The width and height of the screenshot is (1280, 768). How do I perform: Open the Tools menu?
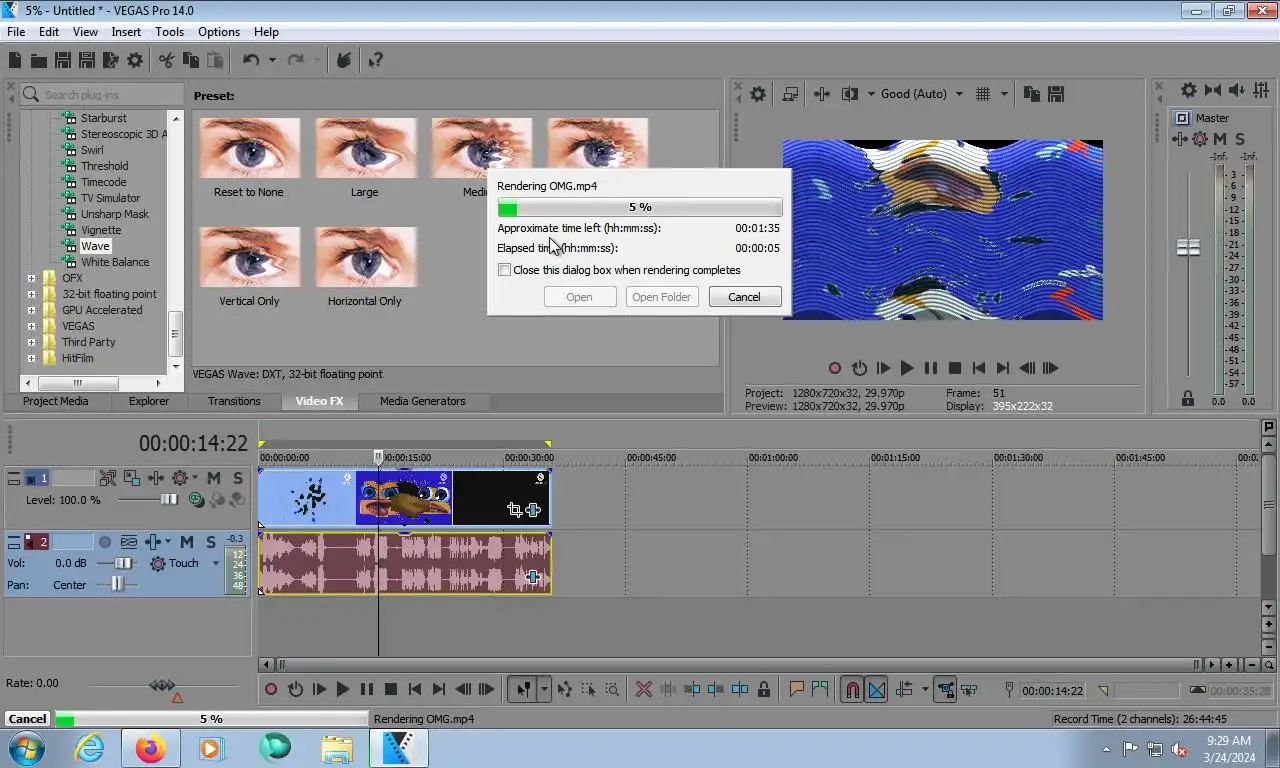(169, 32)
